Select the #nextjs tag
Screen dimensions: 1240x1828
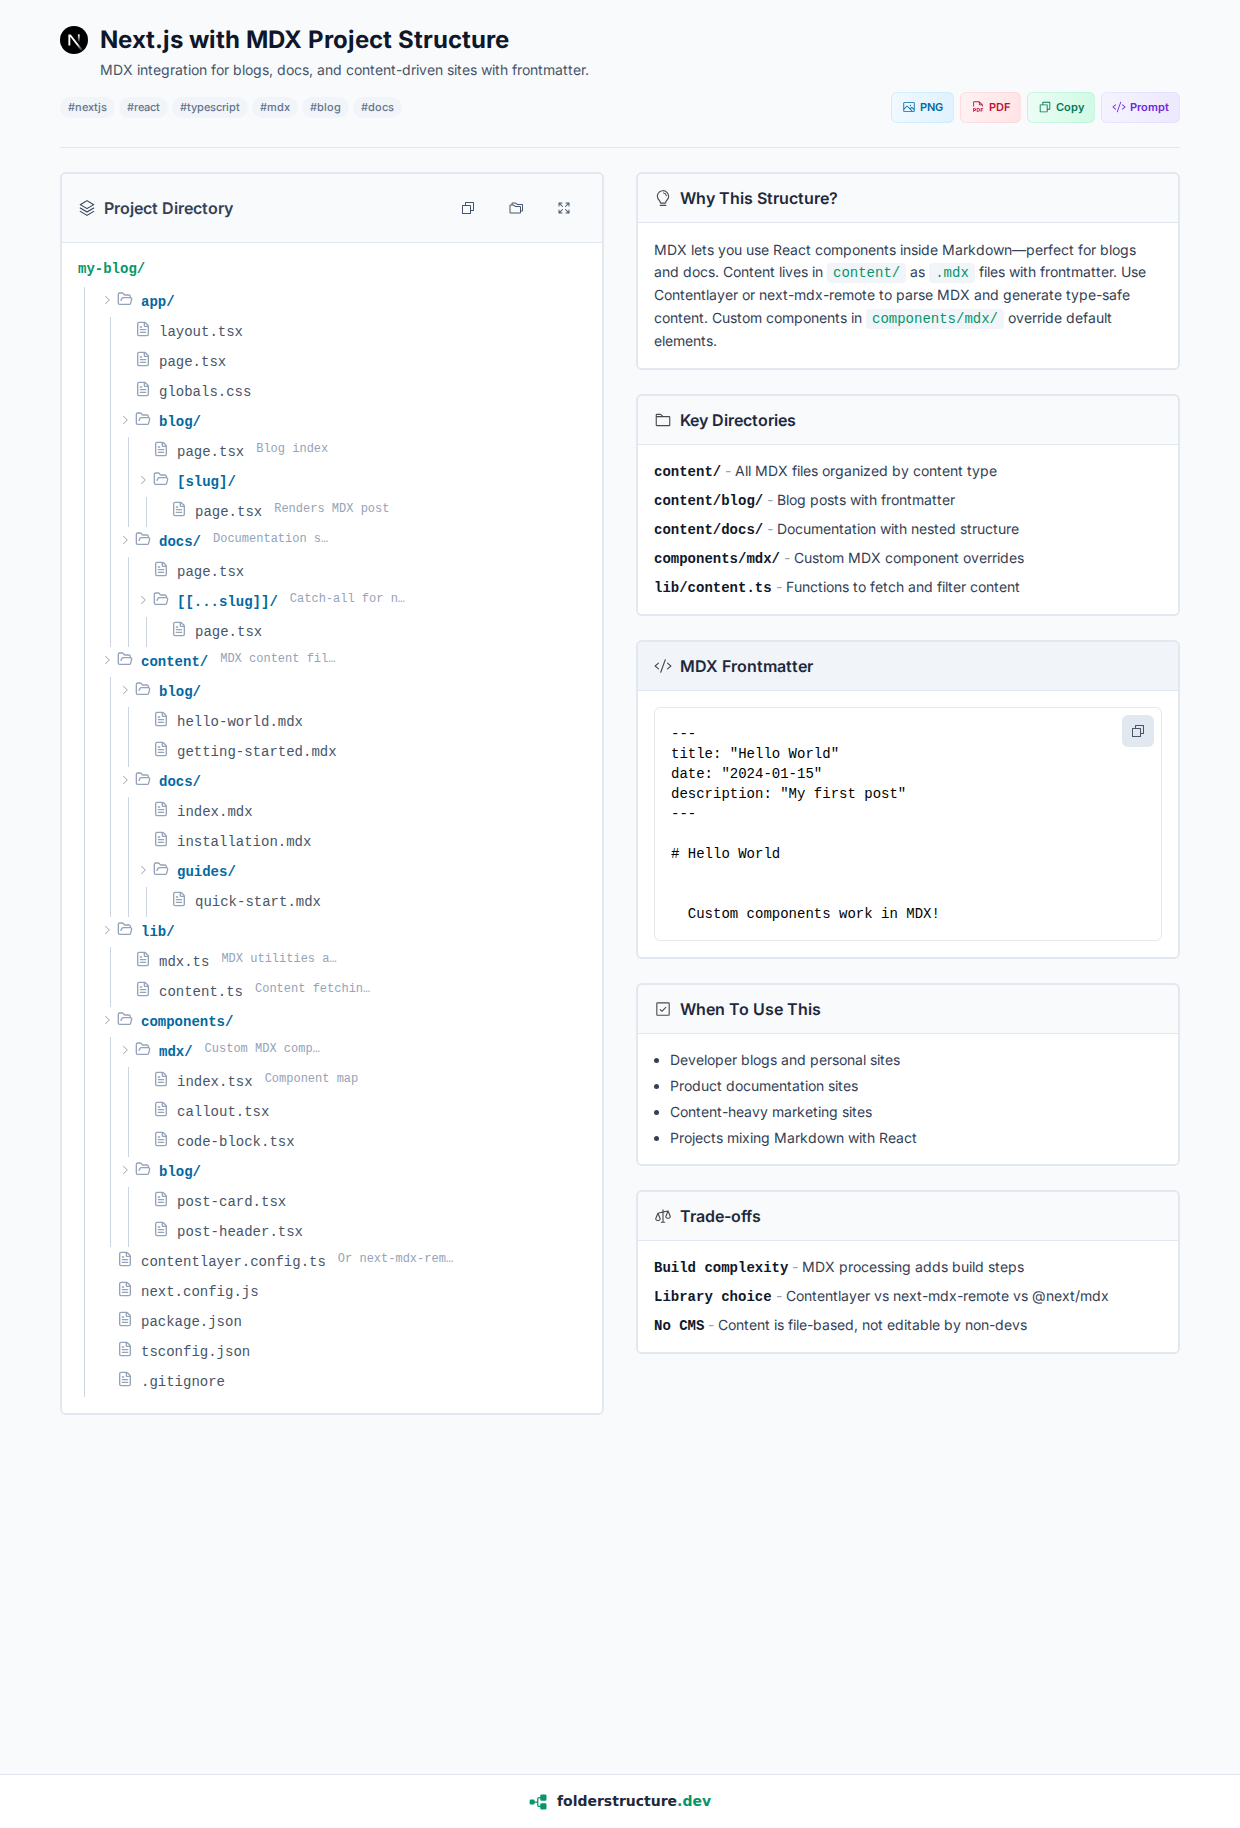pos(87,107)
